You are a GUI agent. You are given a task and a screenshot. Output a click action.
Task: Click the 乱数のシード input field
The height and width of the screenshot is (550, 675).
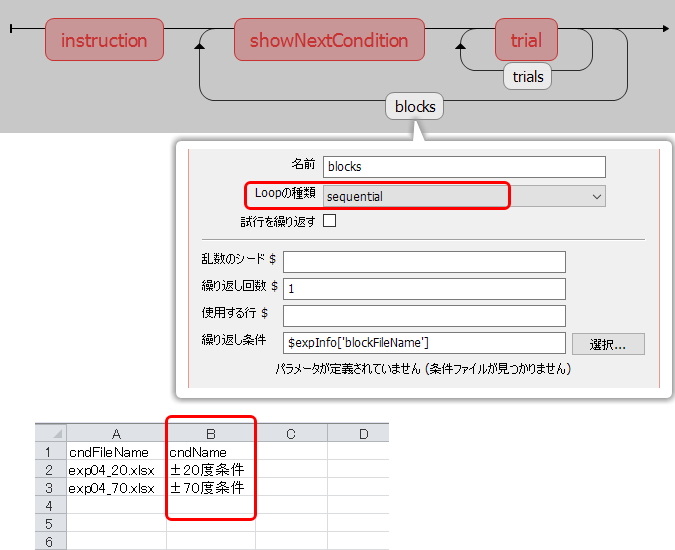[424, 262]
